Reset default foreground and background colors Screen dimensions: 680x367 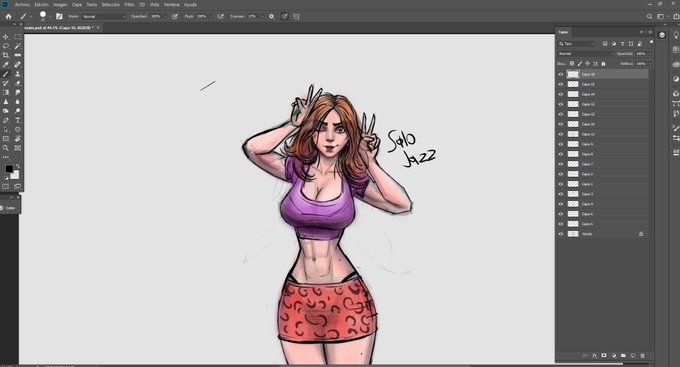(6, 177)
